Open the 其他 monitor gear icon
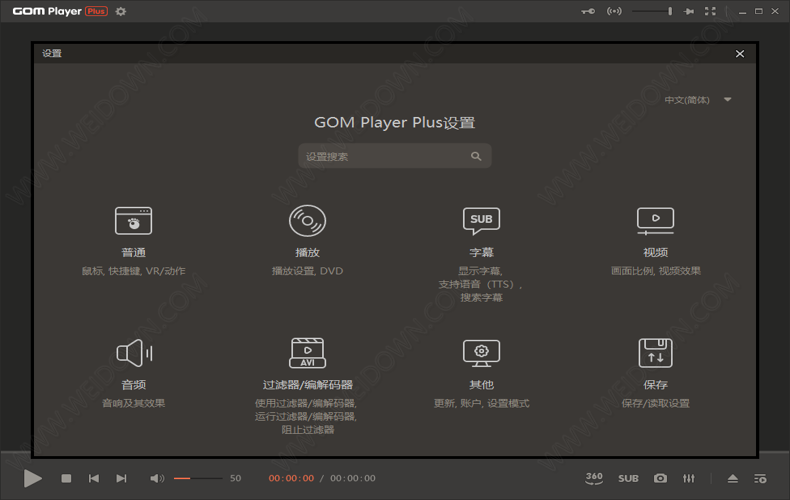Viewport: 790px width, 500px height. point(481,353)
